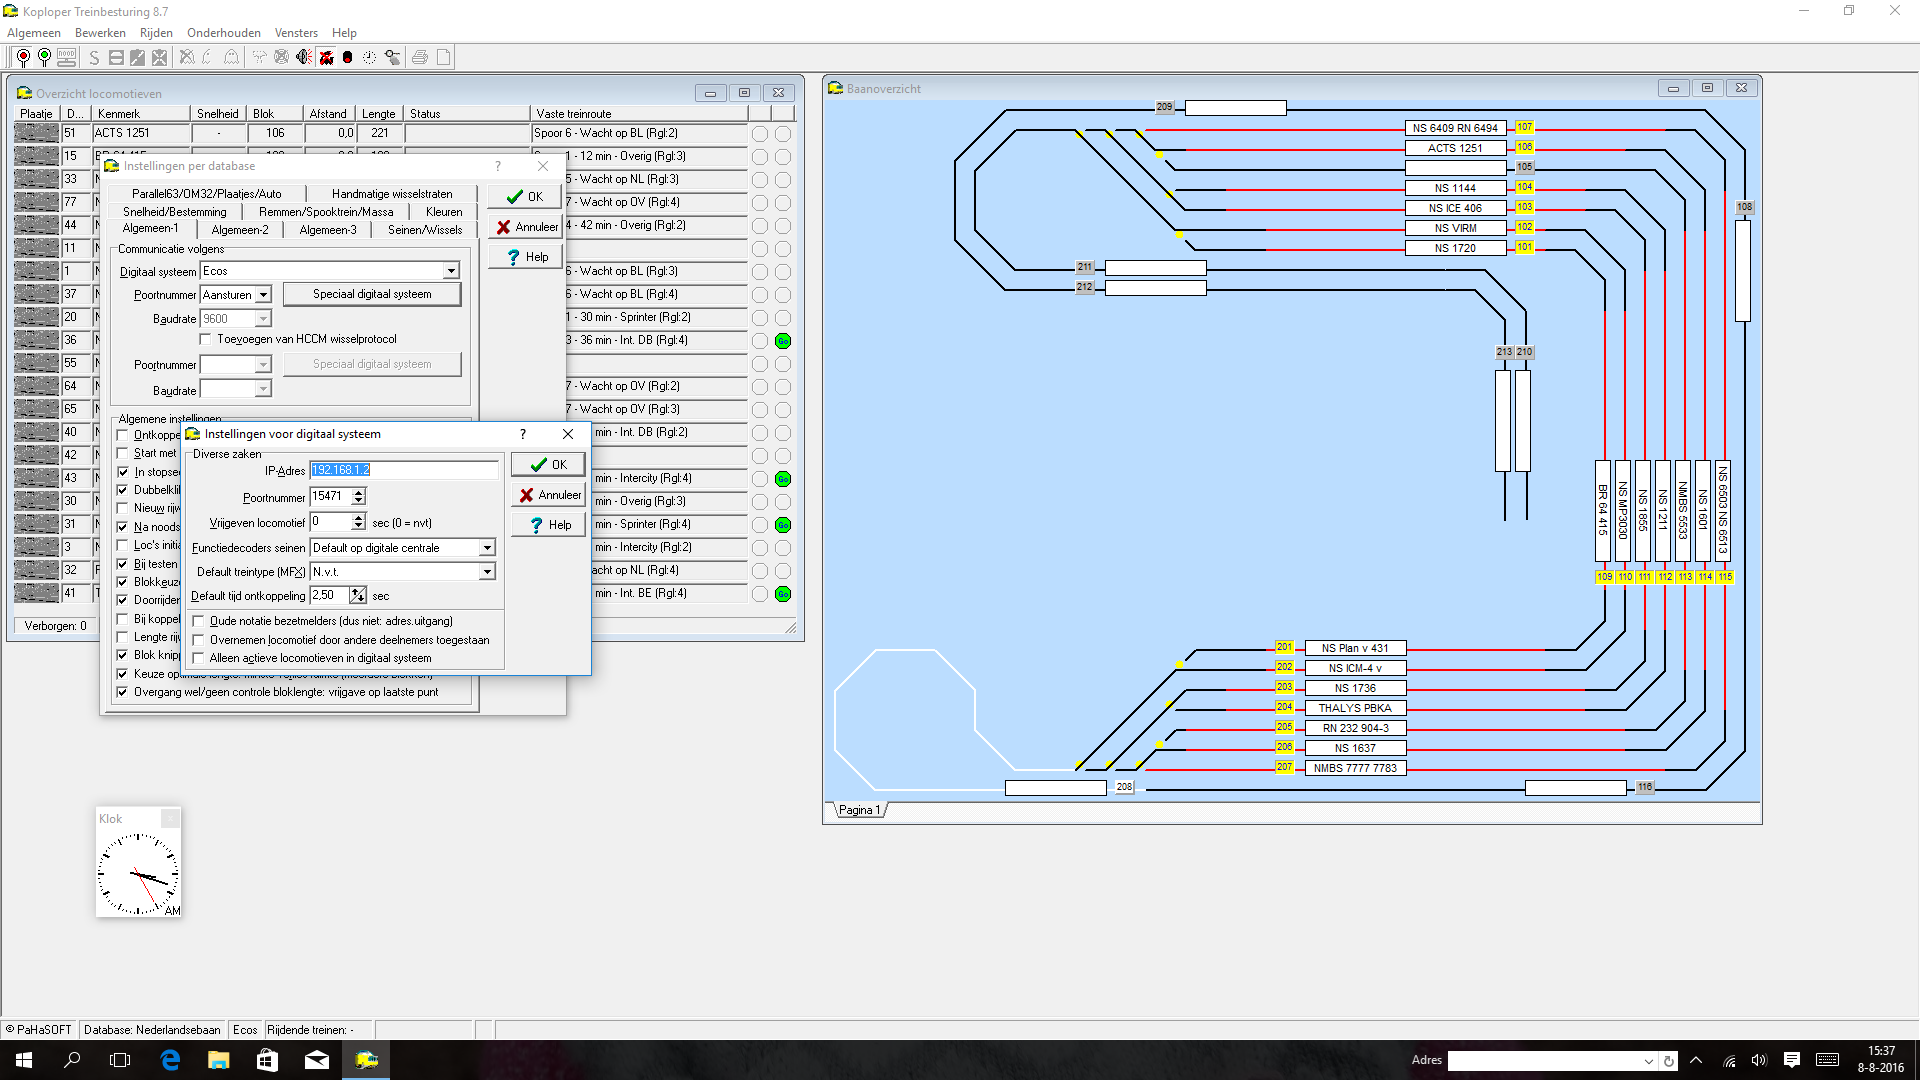Click the Remmen/Spooktreinen/Massa tab
This screenshot has height=1080, width=1920.
pyautogui.click(x=326, y=212)
